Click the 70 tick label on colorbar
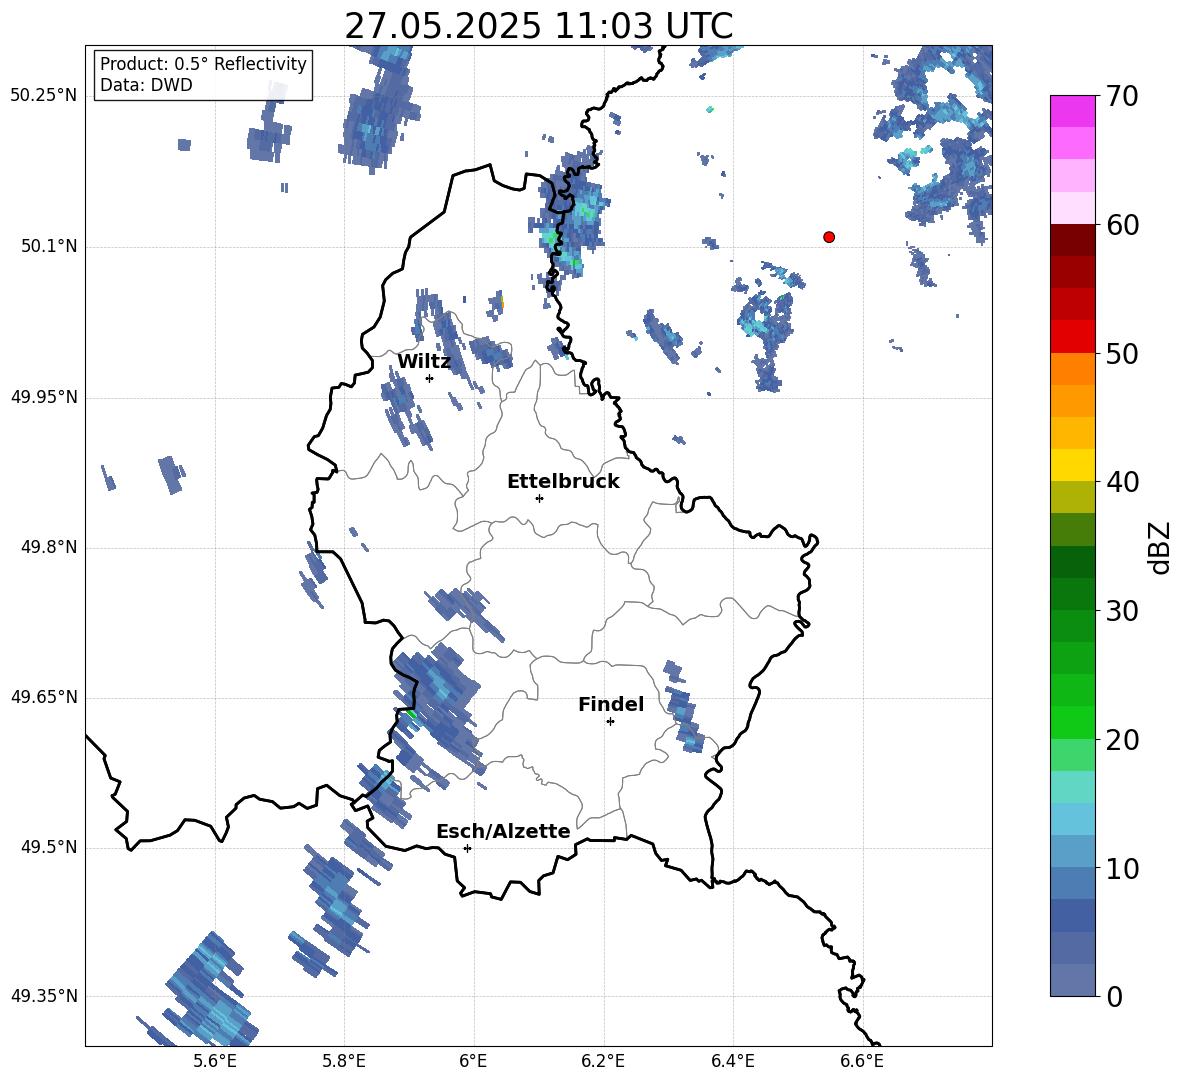Viewport: 1184px width, 1081px height. pyautogui.click(x=1122, y=97)
